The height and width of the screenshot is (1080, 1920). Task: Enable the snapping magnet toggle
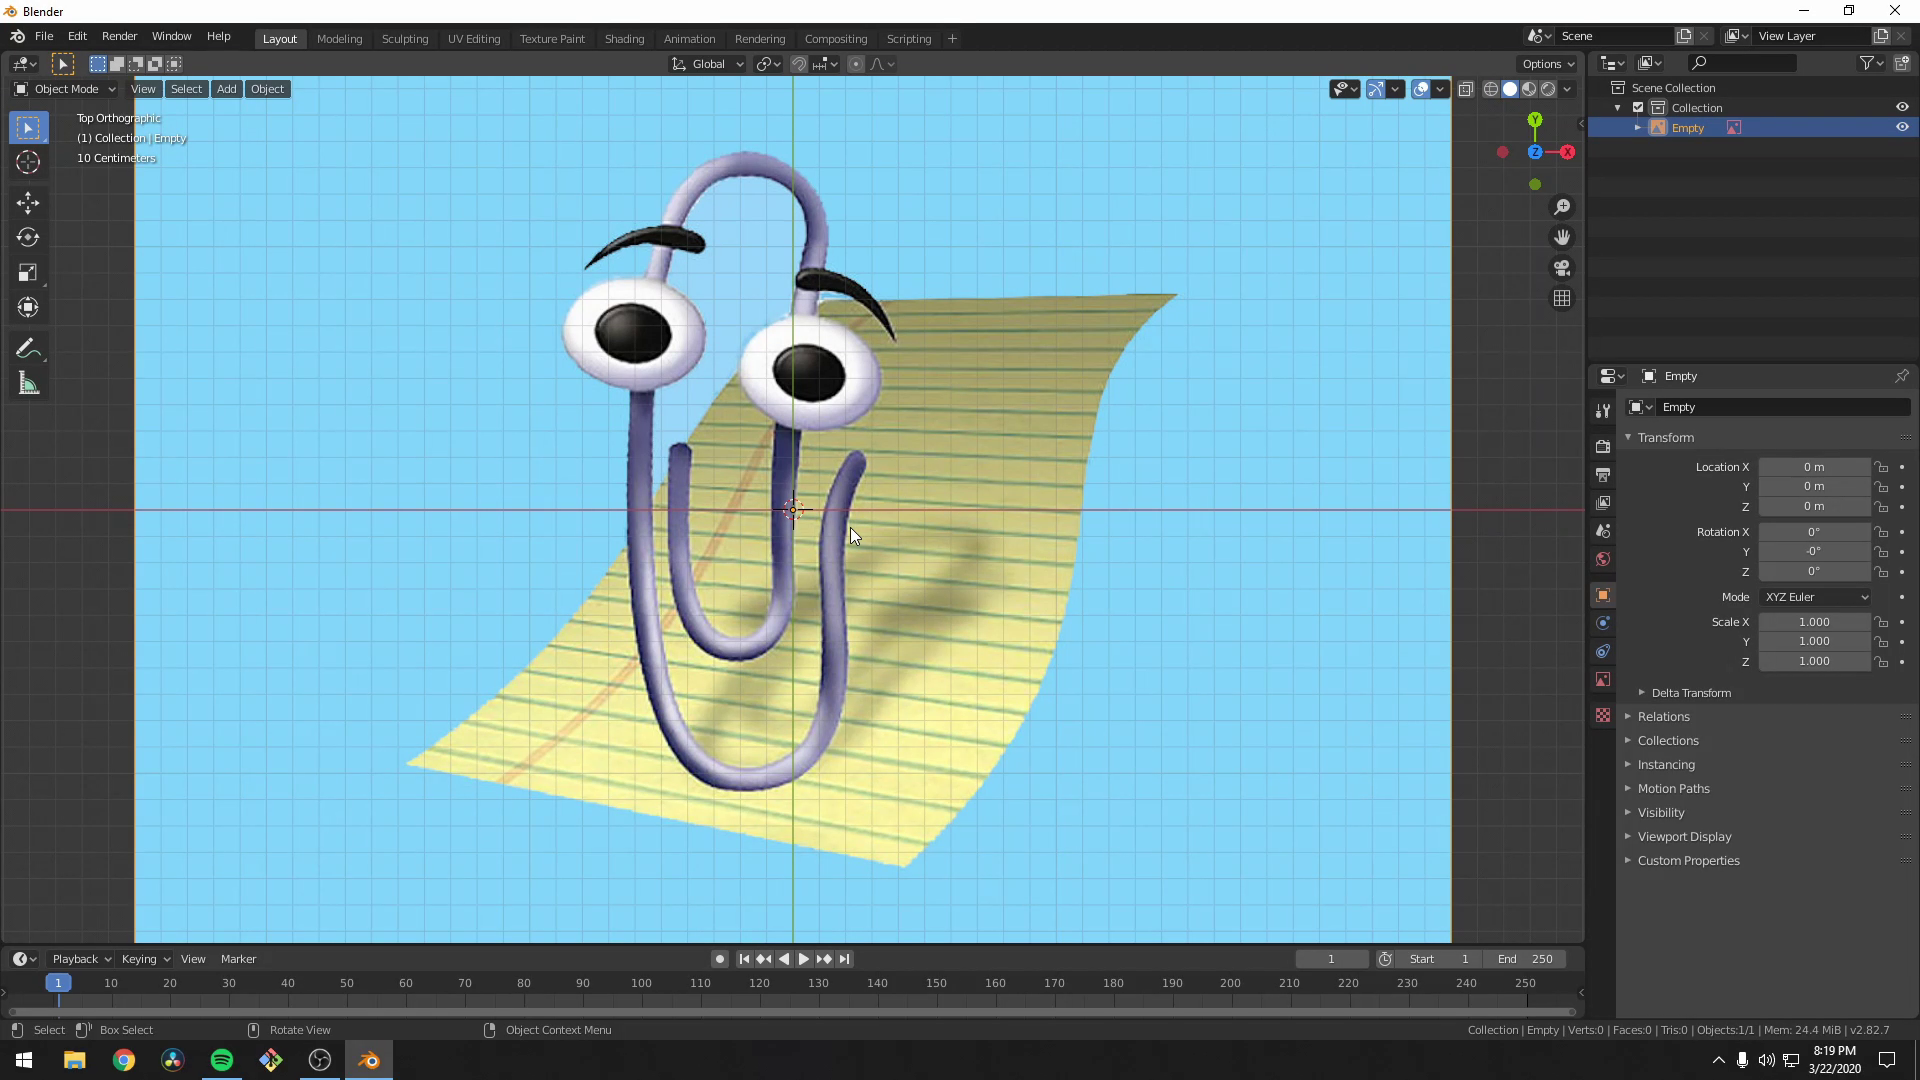tap(799, 63)
